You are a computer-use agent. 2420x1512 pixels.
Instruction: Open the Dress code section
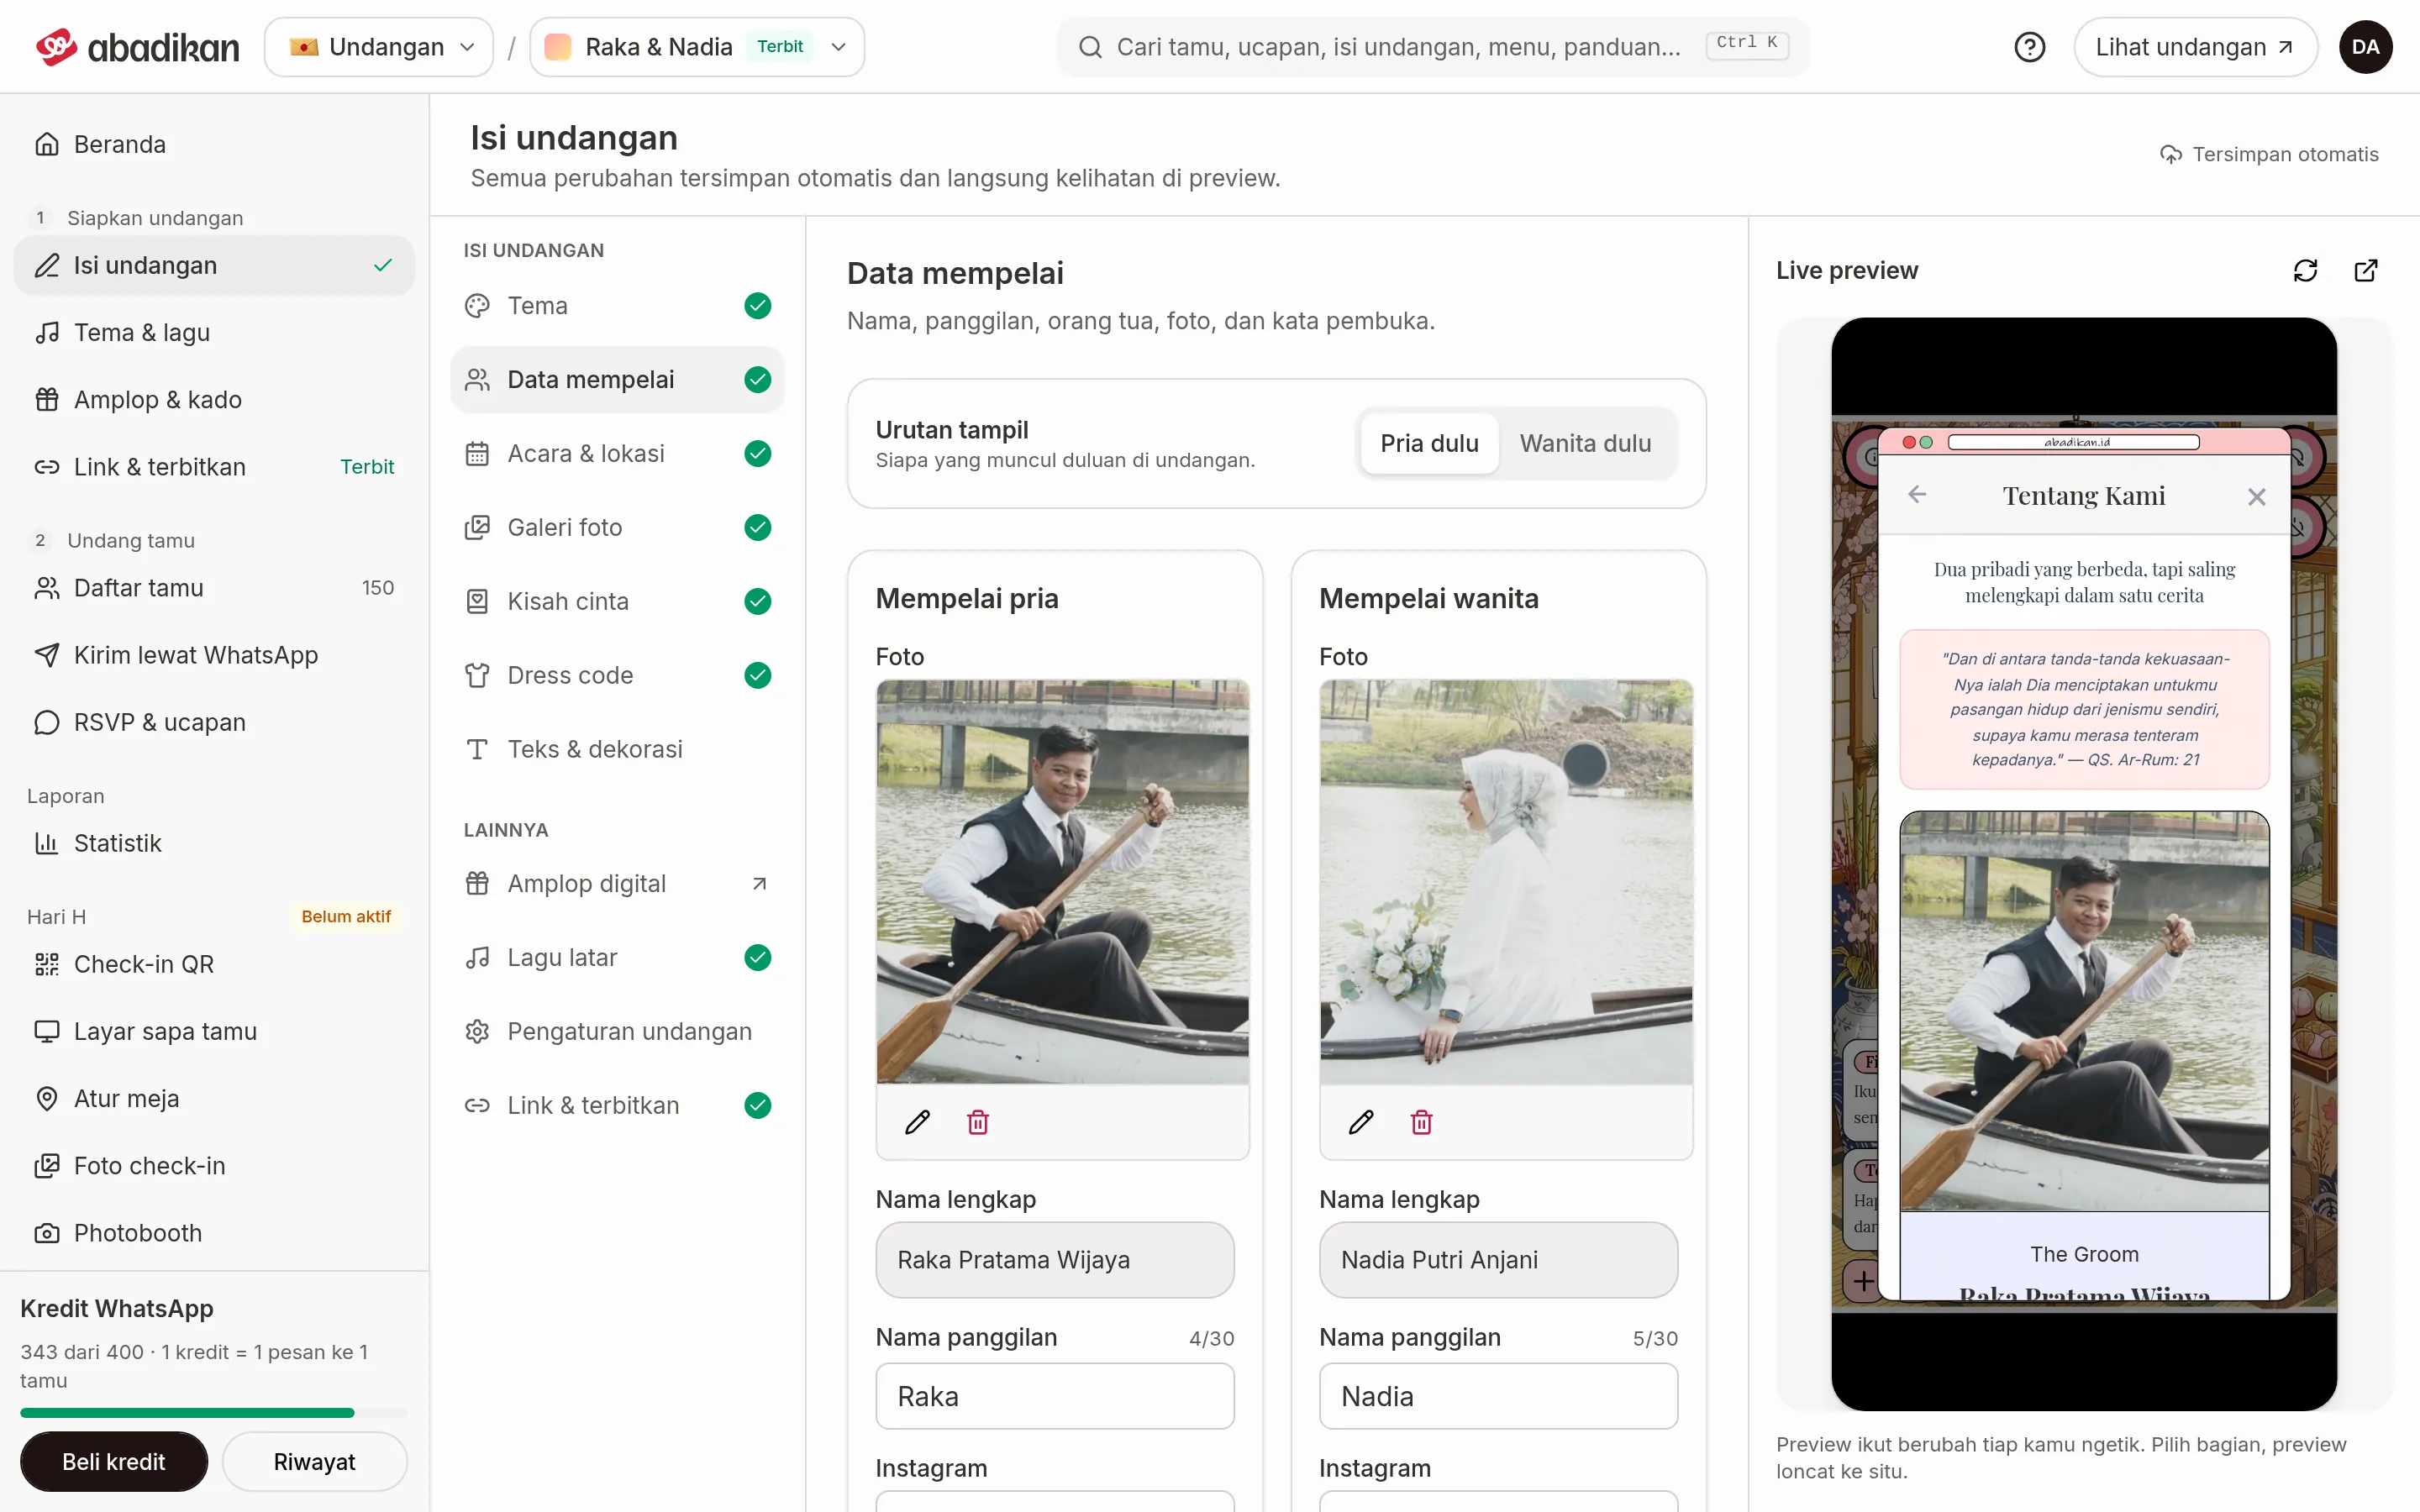pyautogui.click(x=617, y=676)
